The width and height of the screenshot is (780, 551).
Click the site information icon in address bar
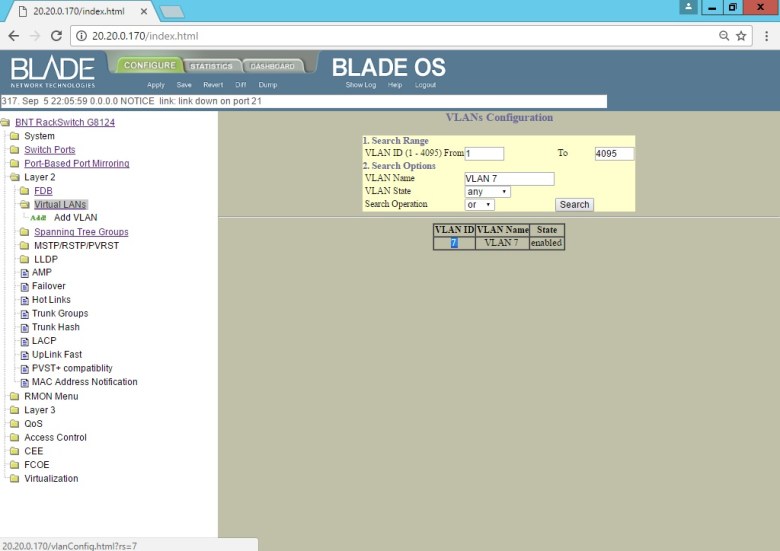81,36
